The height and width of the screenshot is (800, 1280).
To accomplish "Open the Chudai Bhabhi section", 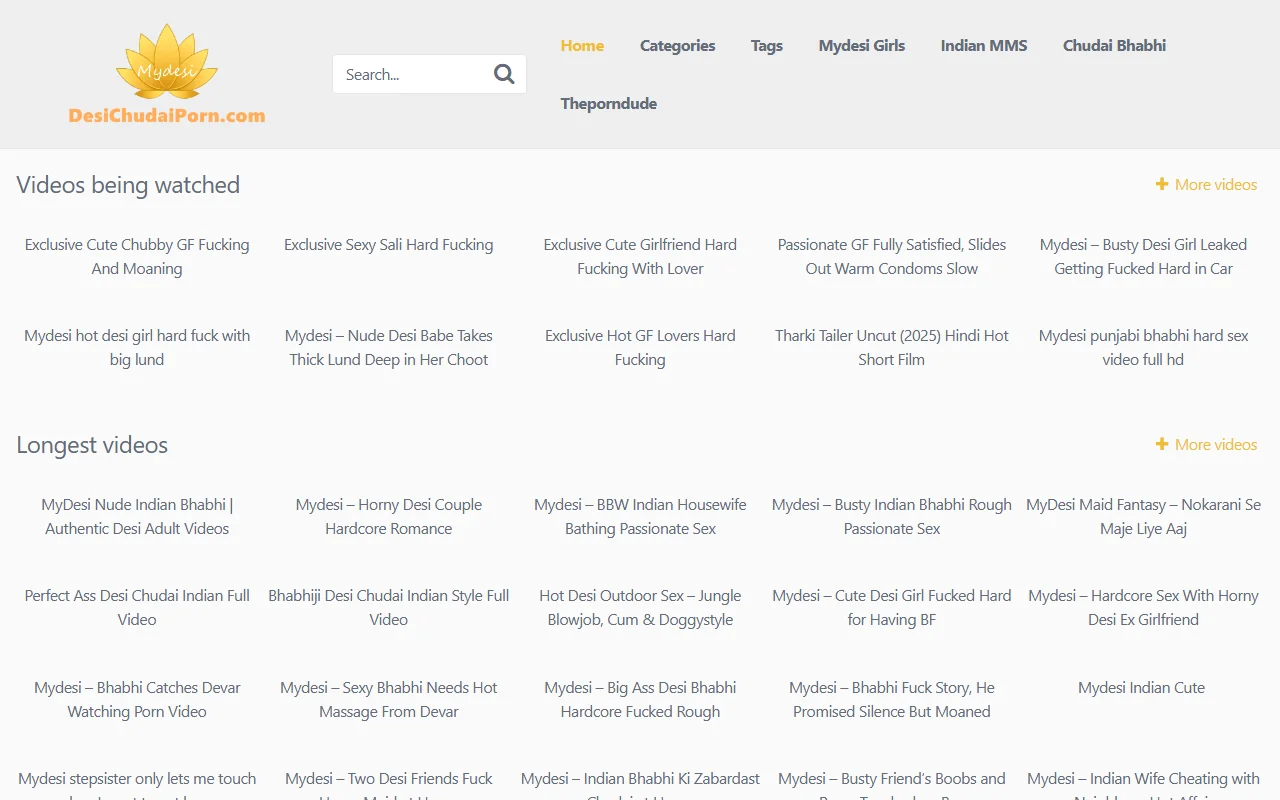I will (1114, 45).
